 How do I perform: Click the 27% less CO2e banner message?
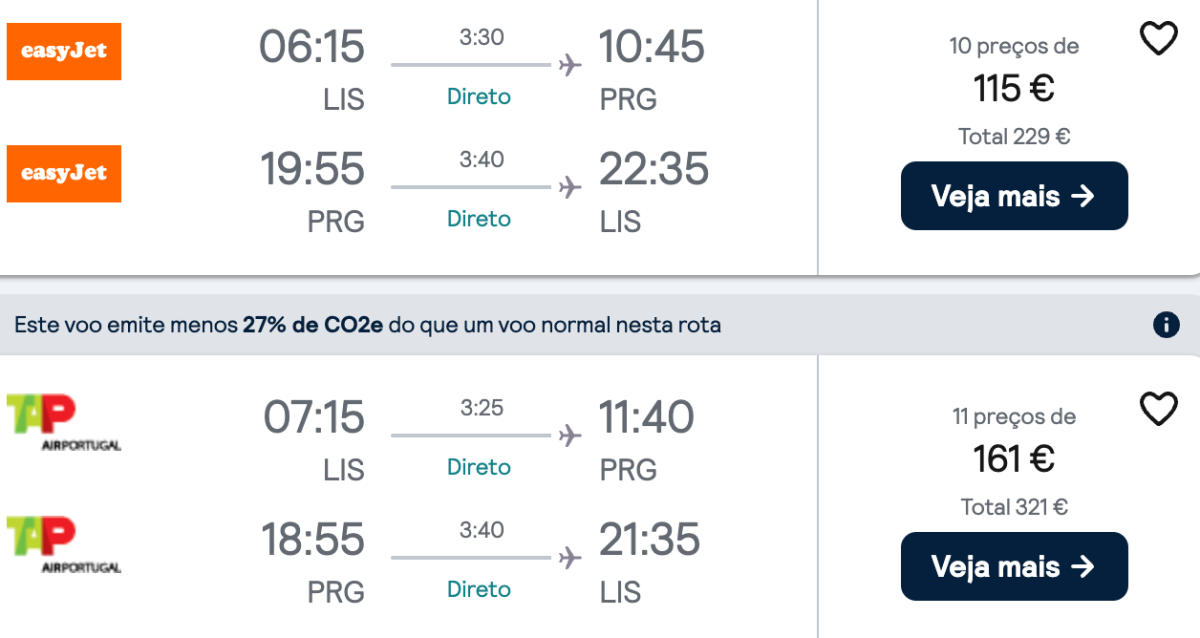(x=368, y=325)
